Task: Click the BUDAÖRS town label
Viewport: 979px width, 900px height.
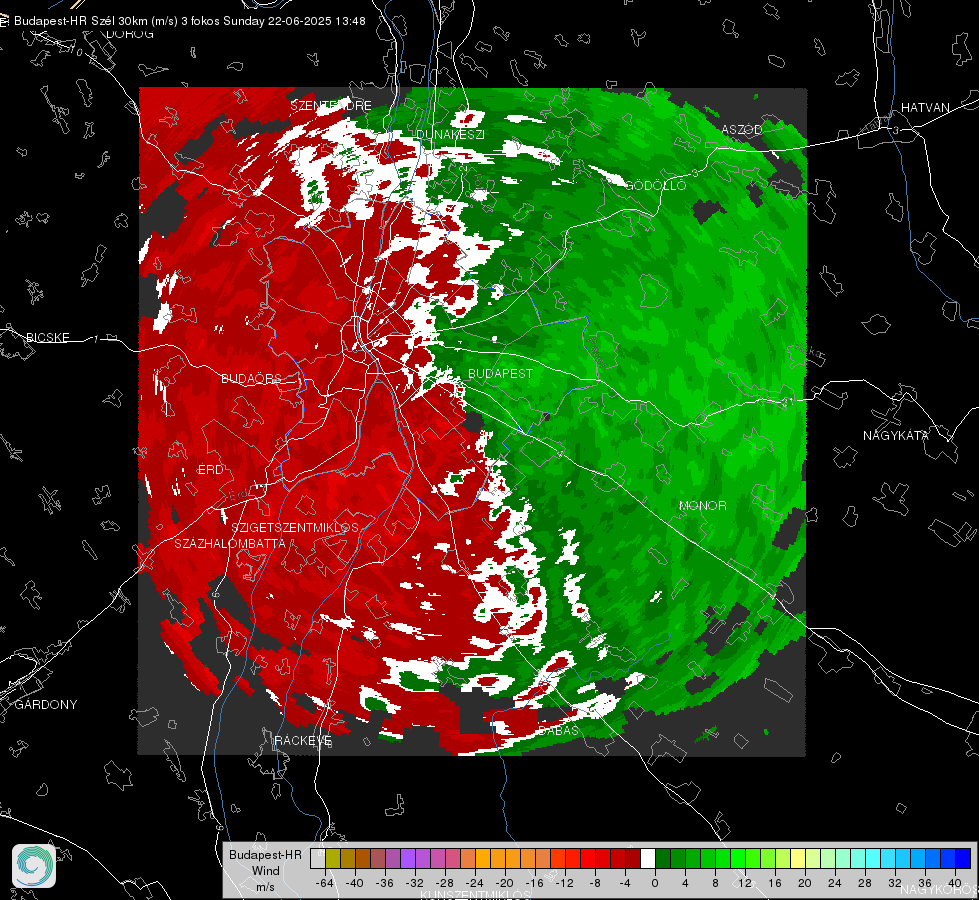Action: coord(251,378)
